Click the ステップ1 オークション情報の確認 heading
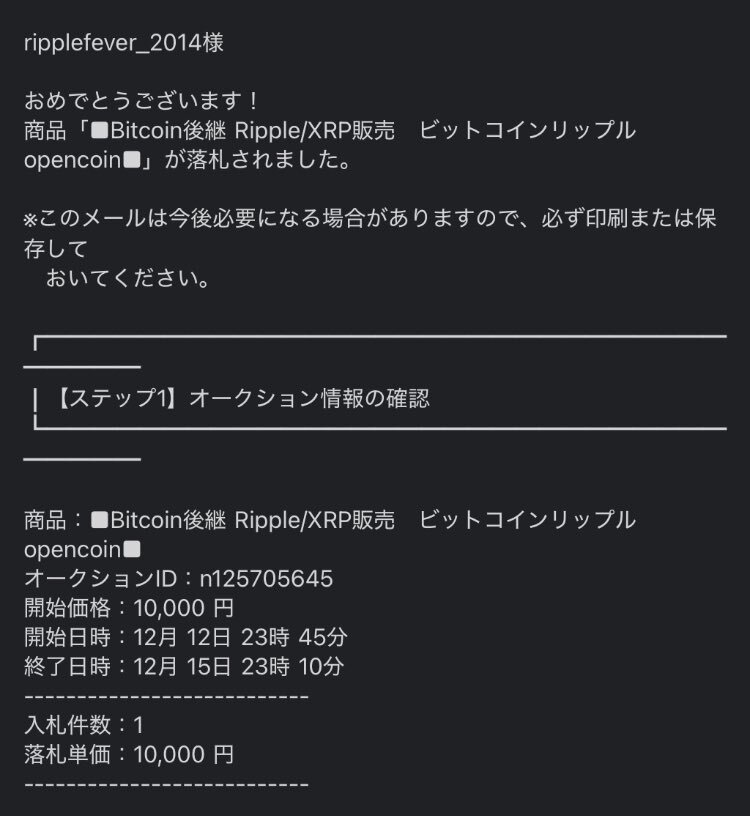Image resolution: width=750 pixels, height=816 pixels. (x=240, y=398)
